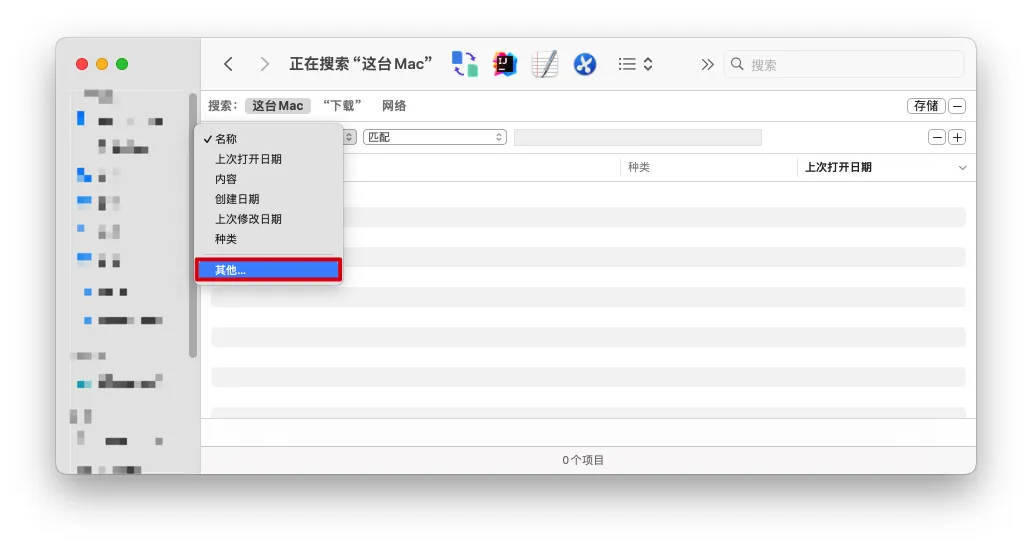Switch search scope to 网络
This screenshot has height=548, width=1032.
(x=394, y=106)
